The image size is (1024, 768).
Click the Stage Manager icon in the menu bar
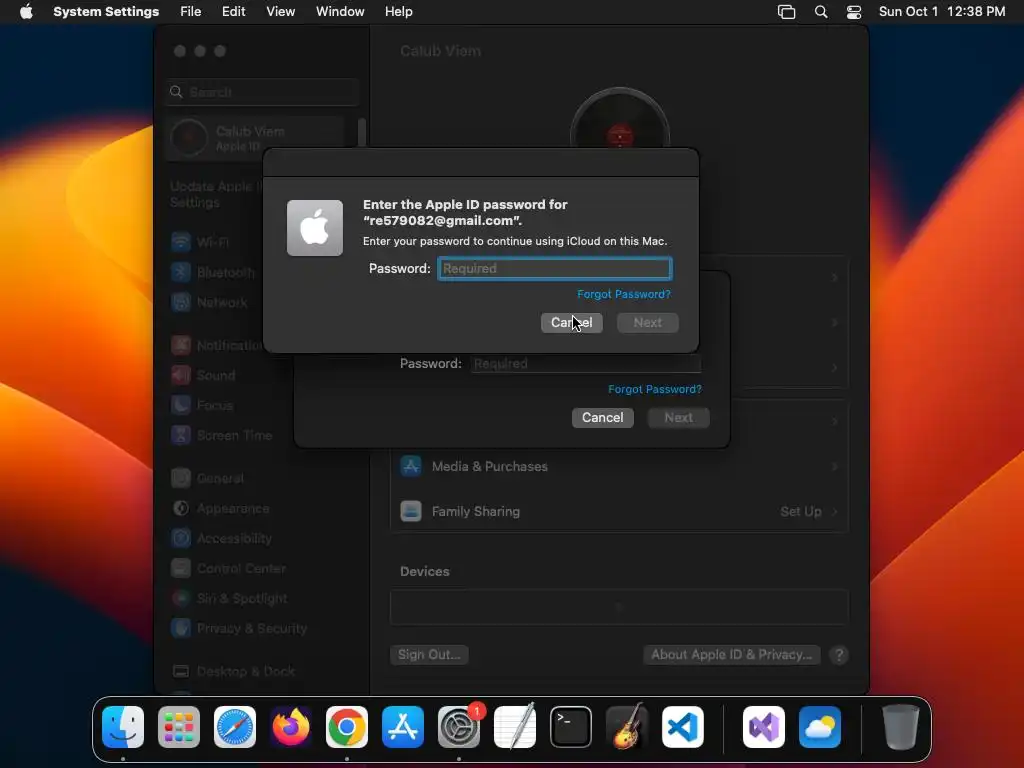click(786, 12)
